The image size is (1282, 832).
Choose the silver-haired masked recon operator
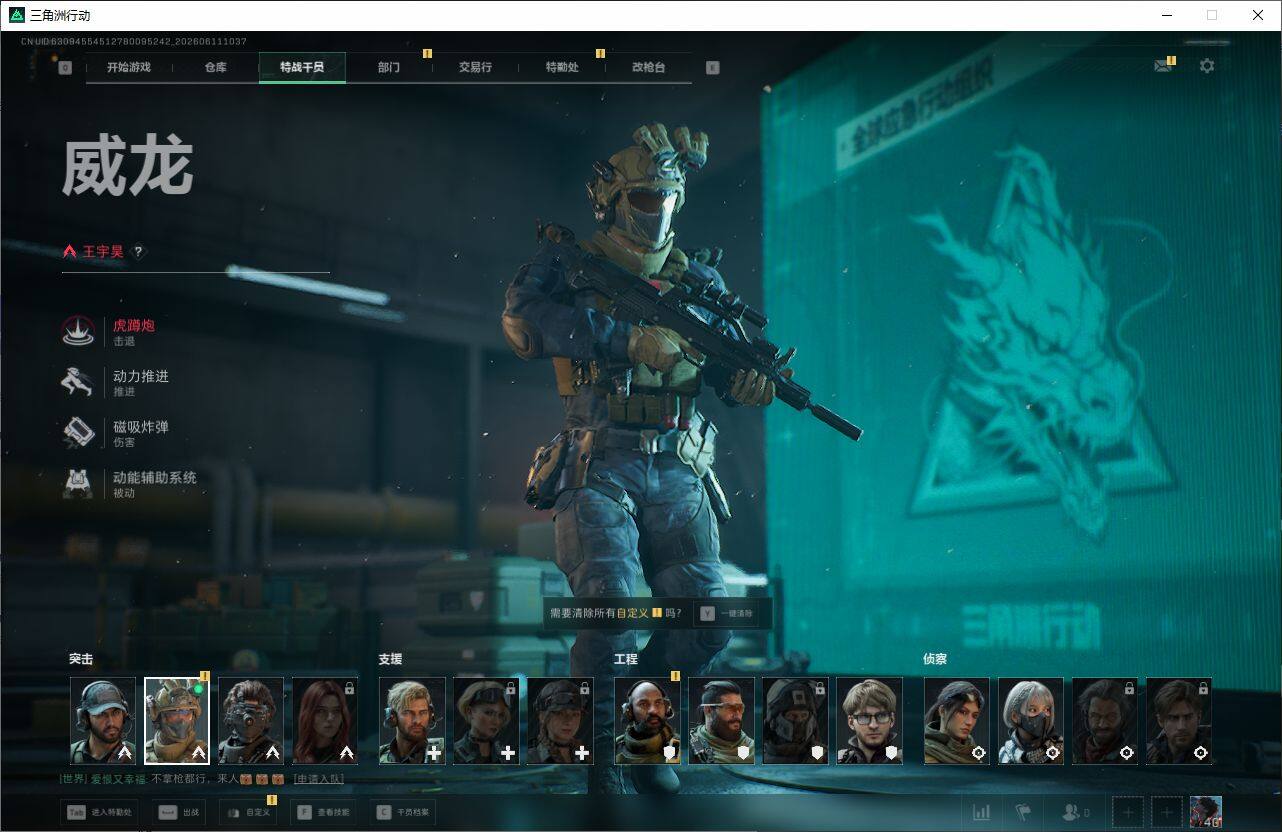coord(1031,721)
